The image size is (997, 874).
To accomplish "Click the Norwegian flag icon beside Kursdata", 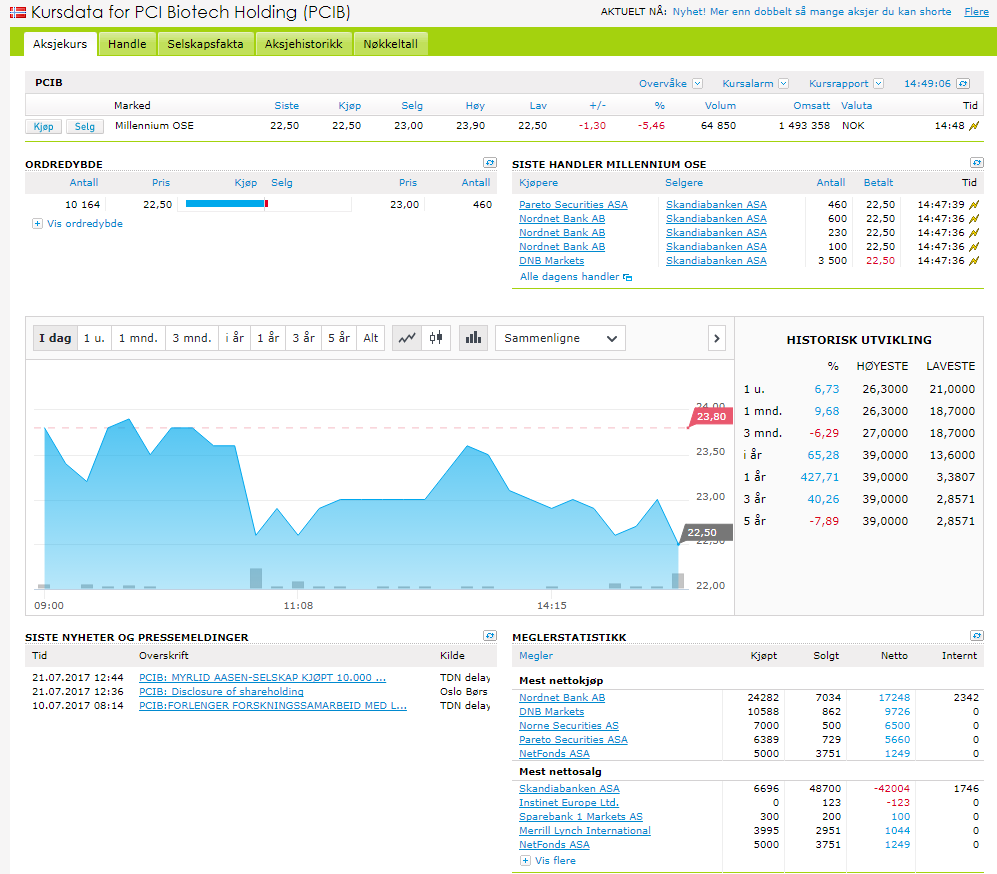I will click(x=18, y=12).
